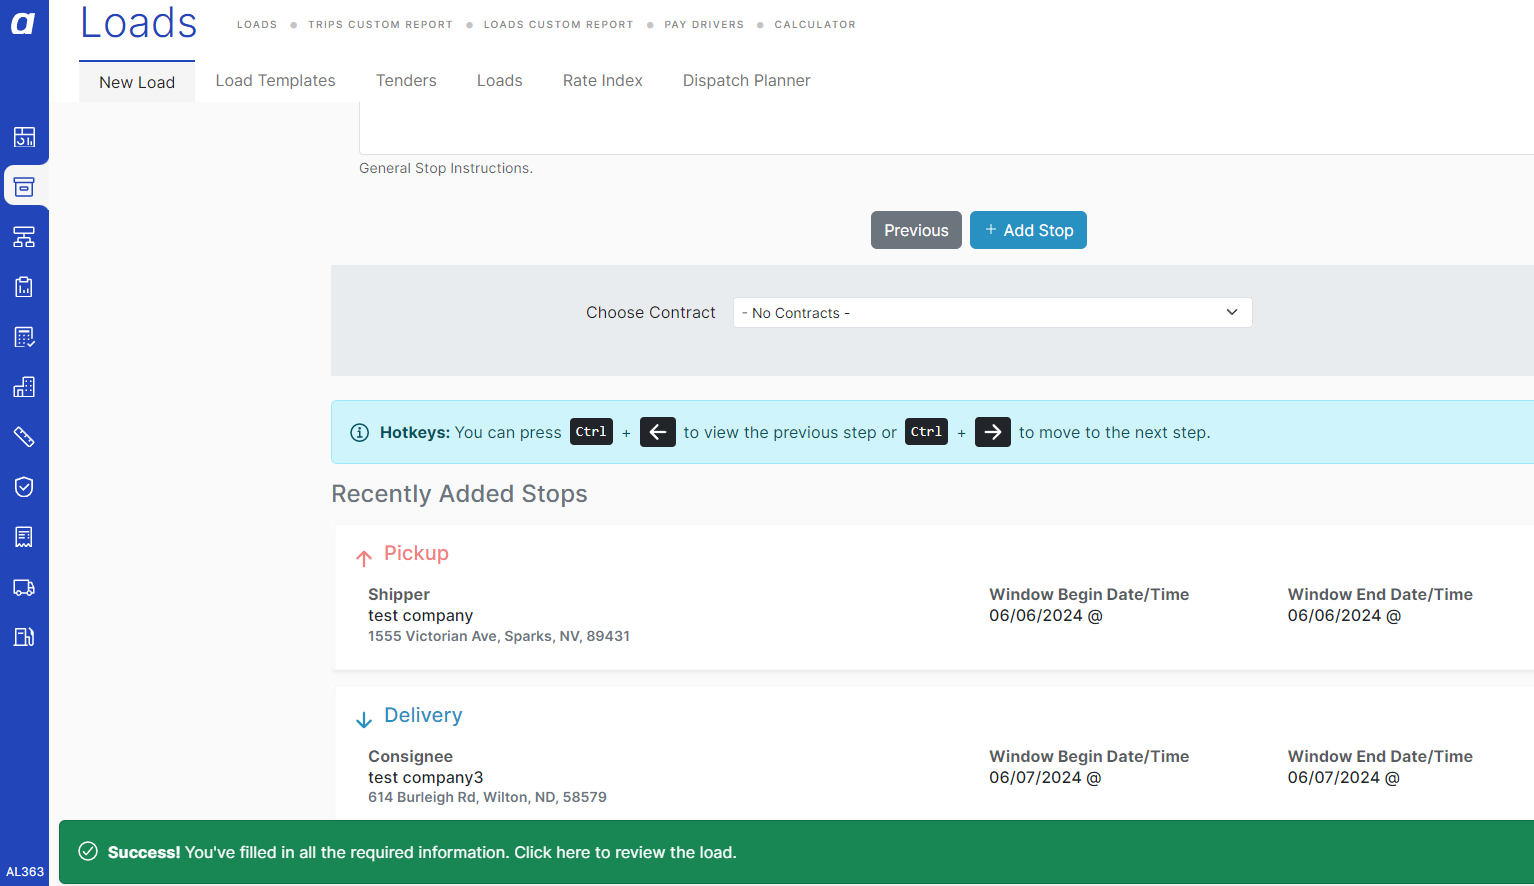Open the hierarchy diagram sidebar icon

pyautogui.click(x=24, y=237)
